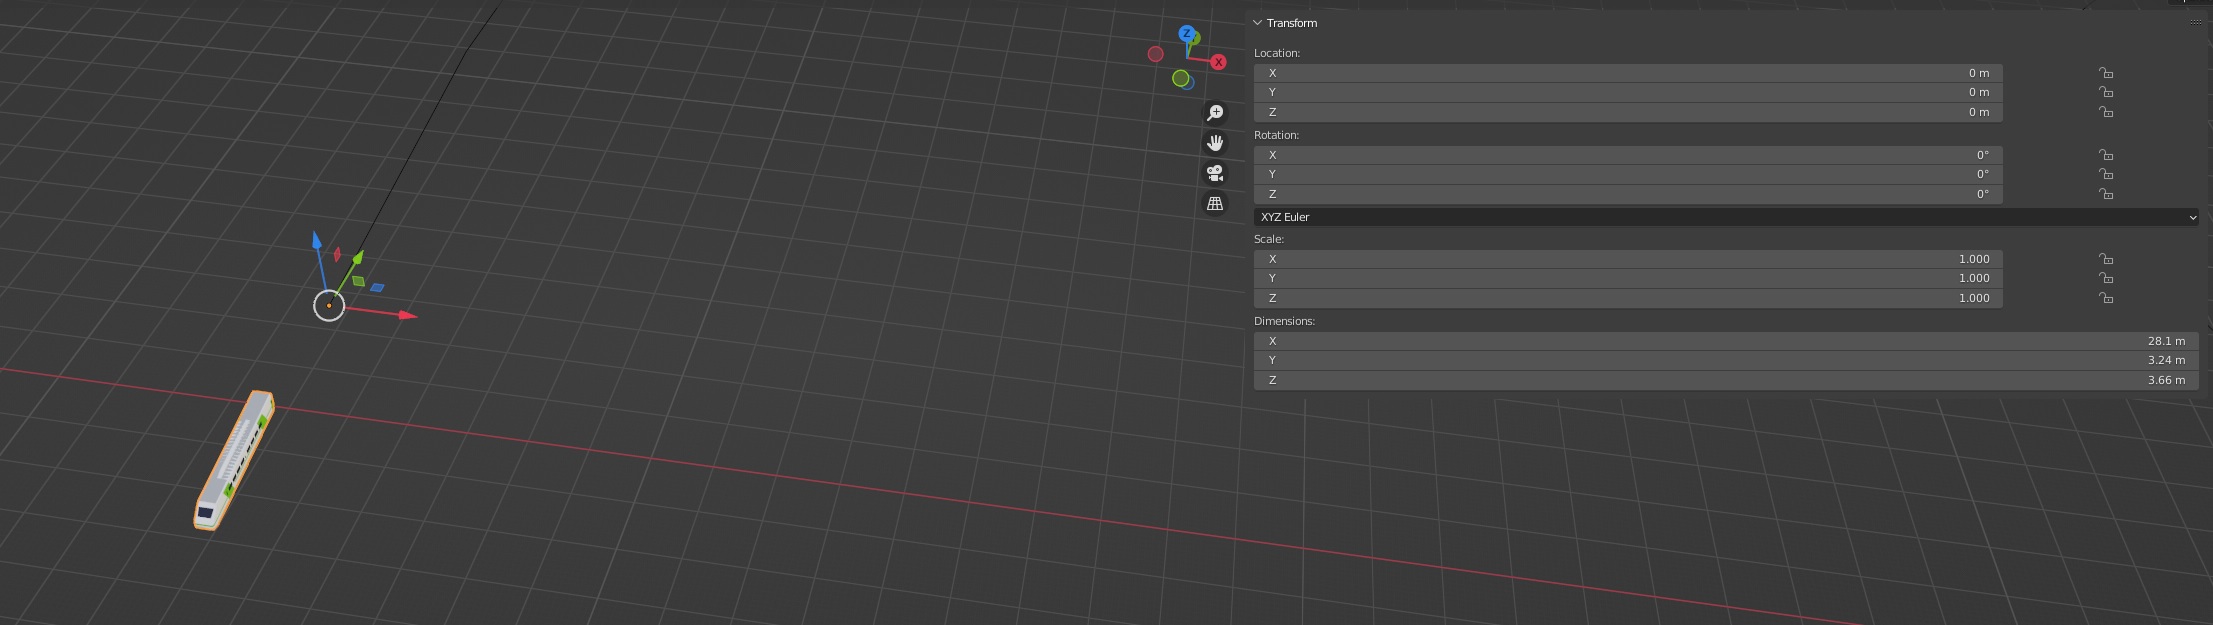The image size is (2213, 625).
Task: Click the Location Y value field
Action: [1627, 92]
